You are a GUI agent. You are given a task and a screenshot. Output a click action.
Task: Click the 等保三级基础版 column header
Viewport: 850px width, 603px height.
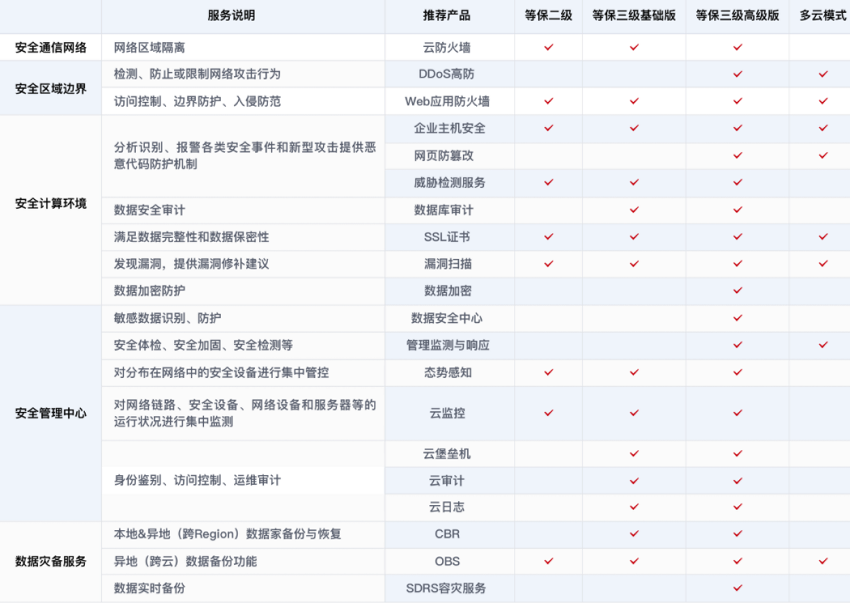[x=634, y=16]
